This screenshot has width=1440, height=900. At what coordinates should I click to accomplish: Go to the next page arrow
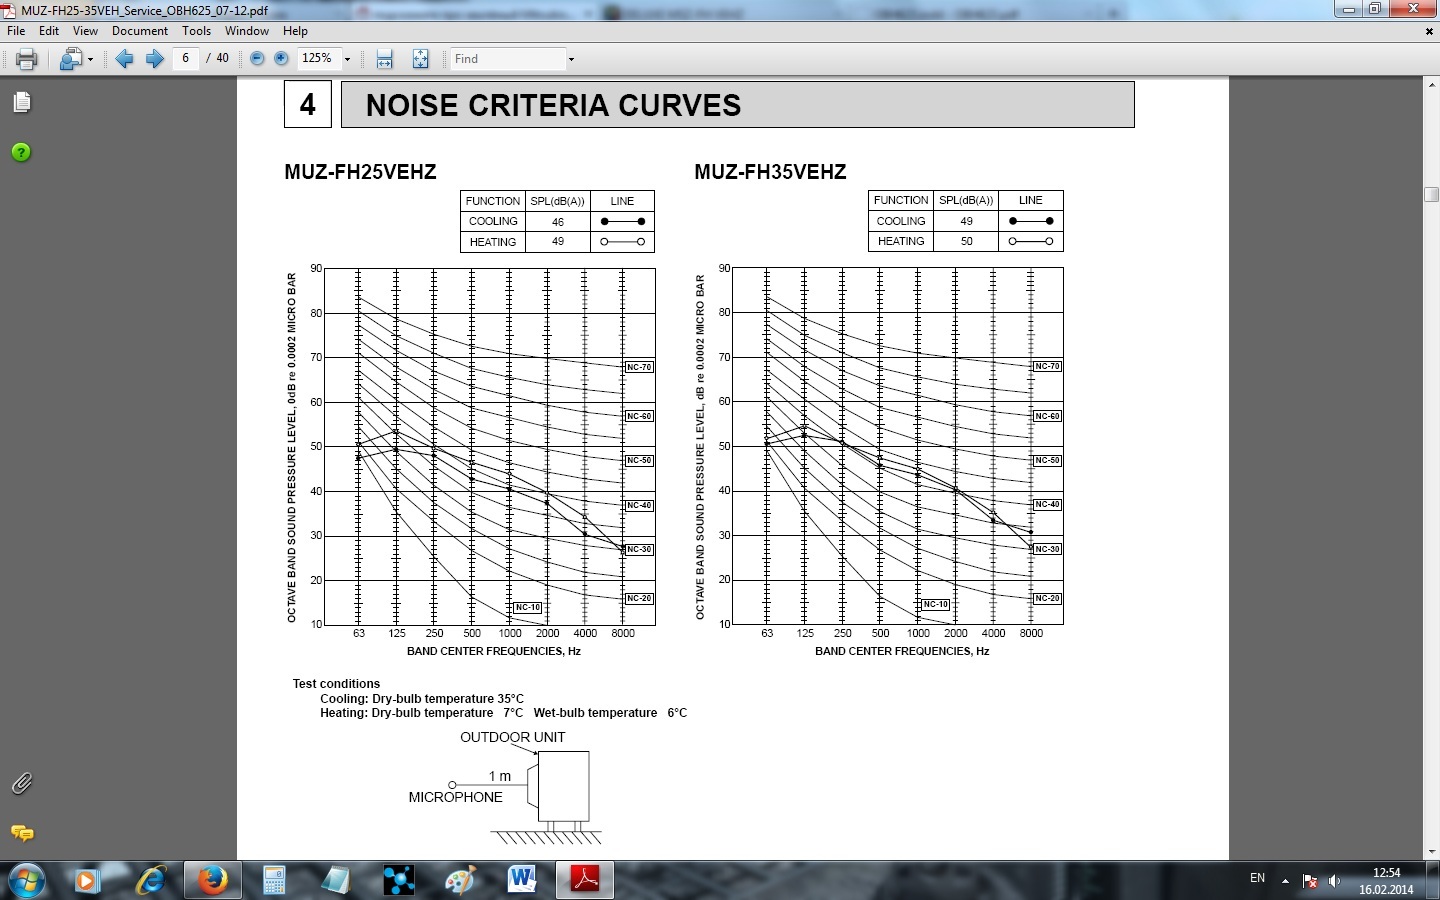tap(154, 59)
